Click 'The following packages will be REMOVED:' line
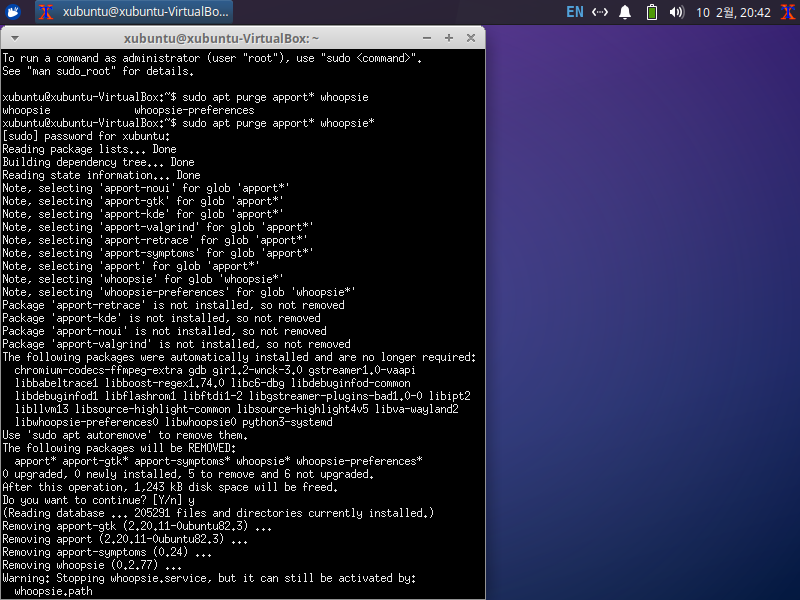The width and height of the screenshot is (800, 600). point(119,448)
